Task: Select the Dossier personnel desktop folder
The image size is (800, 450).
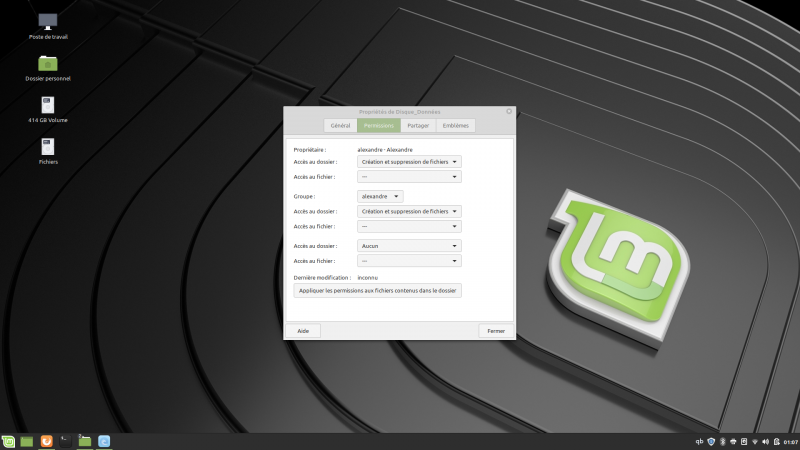Action: click(48, 68)
